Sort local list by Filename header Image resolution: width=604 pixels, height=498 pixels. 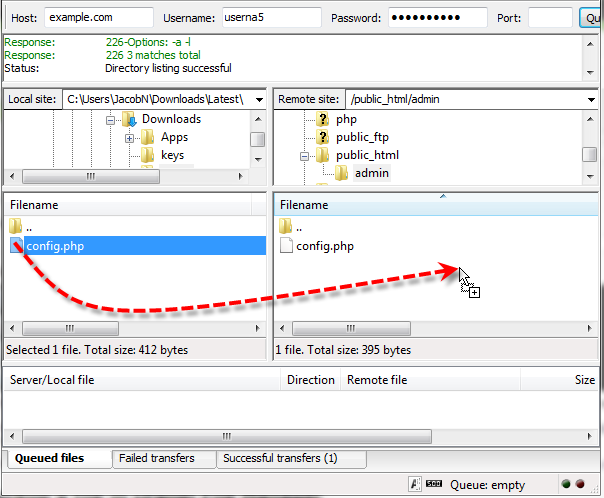point(128,205)
